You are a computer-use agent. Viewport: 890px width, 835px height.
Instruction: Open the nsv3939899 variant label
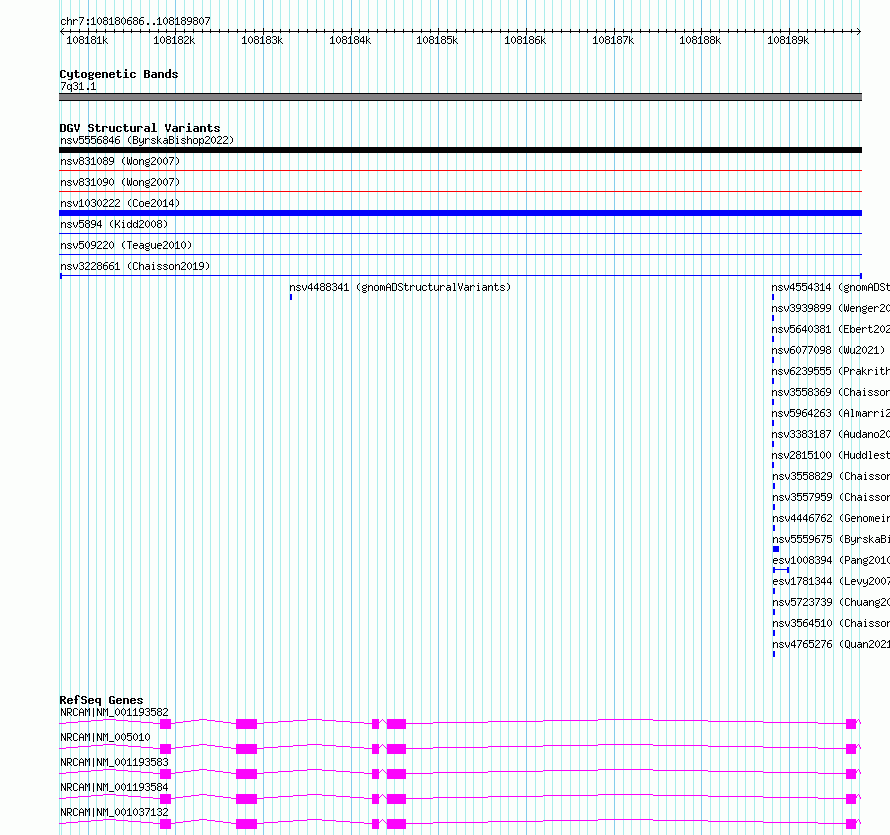(830, 308)
